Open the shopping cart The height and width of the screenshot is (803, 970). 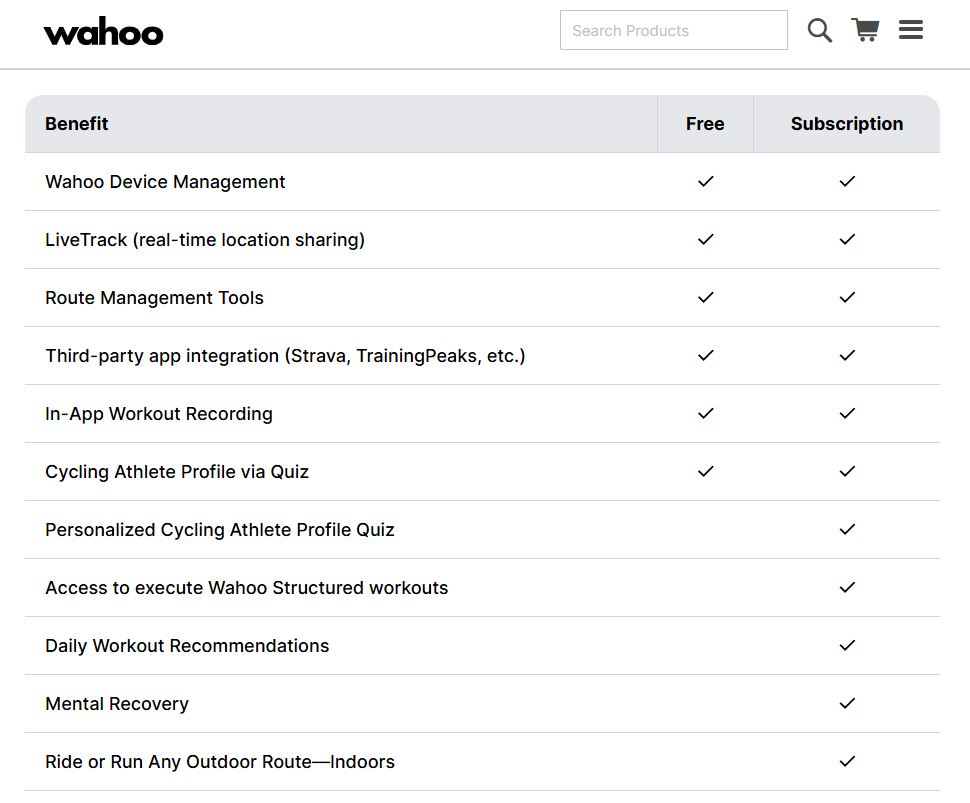865,30
